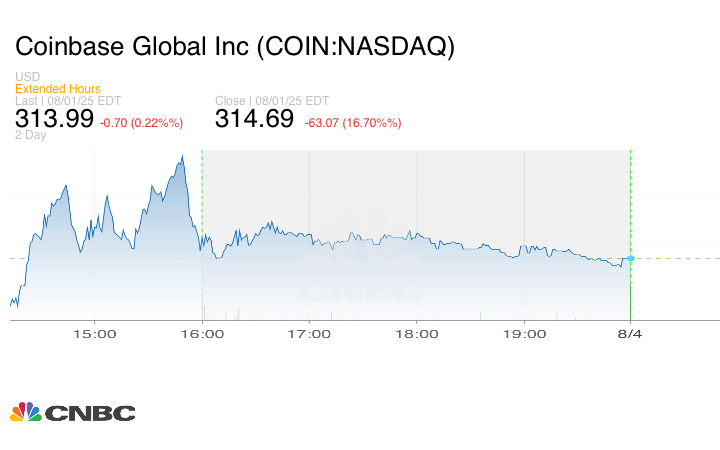Click the 16:00 time axis label
Screen dimensions: 720x450
[206, 334]
